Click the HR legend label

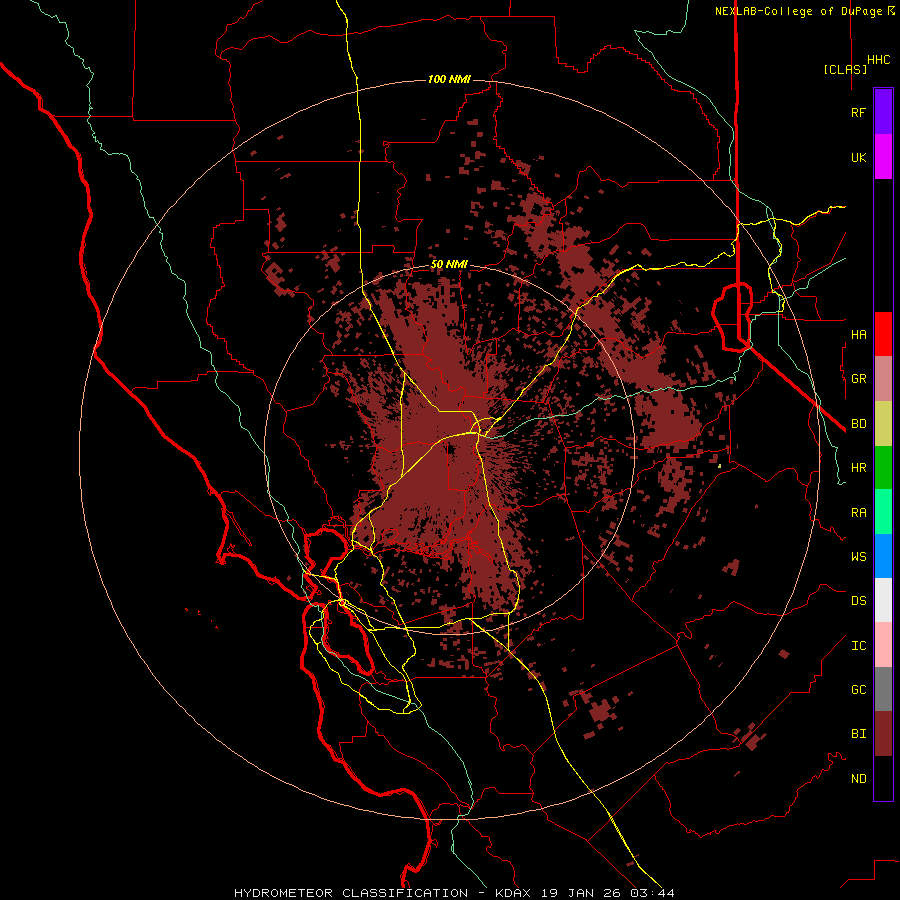coord(859,468)
